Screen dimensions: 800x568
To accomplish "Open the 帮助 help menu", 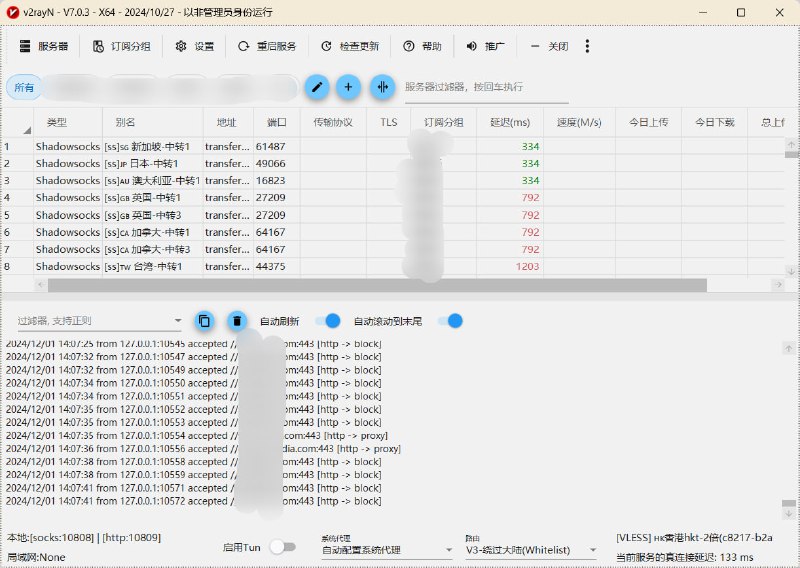I will point(422,46).
